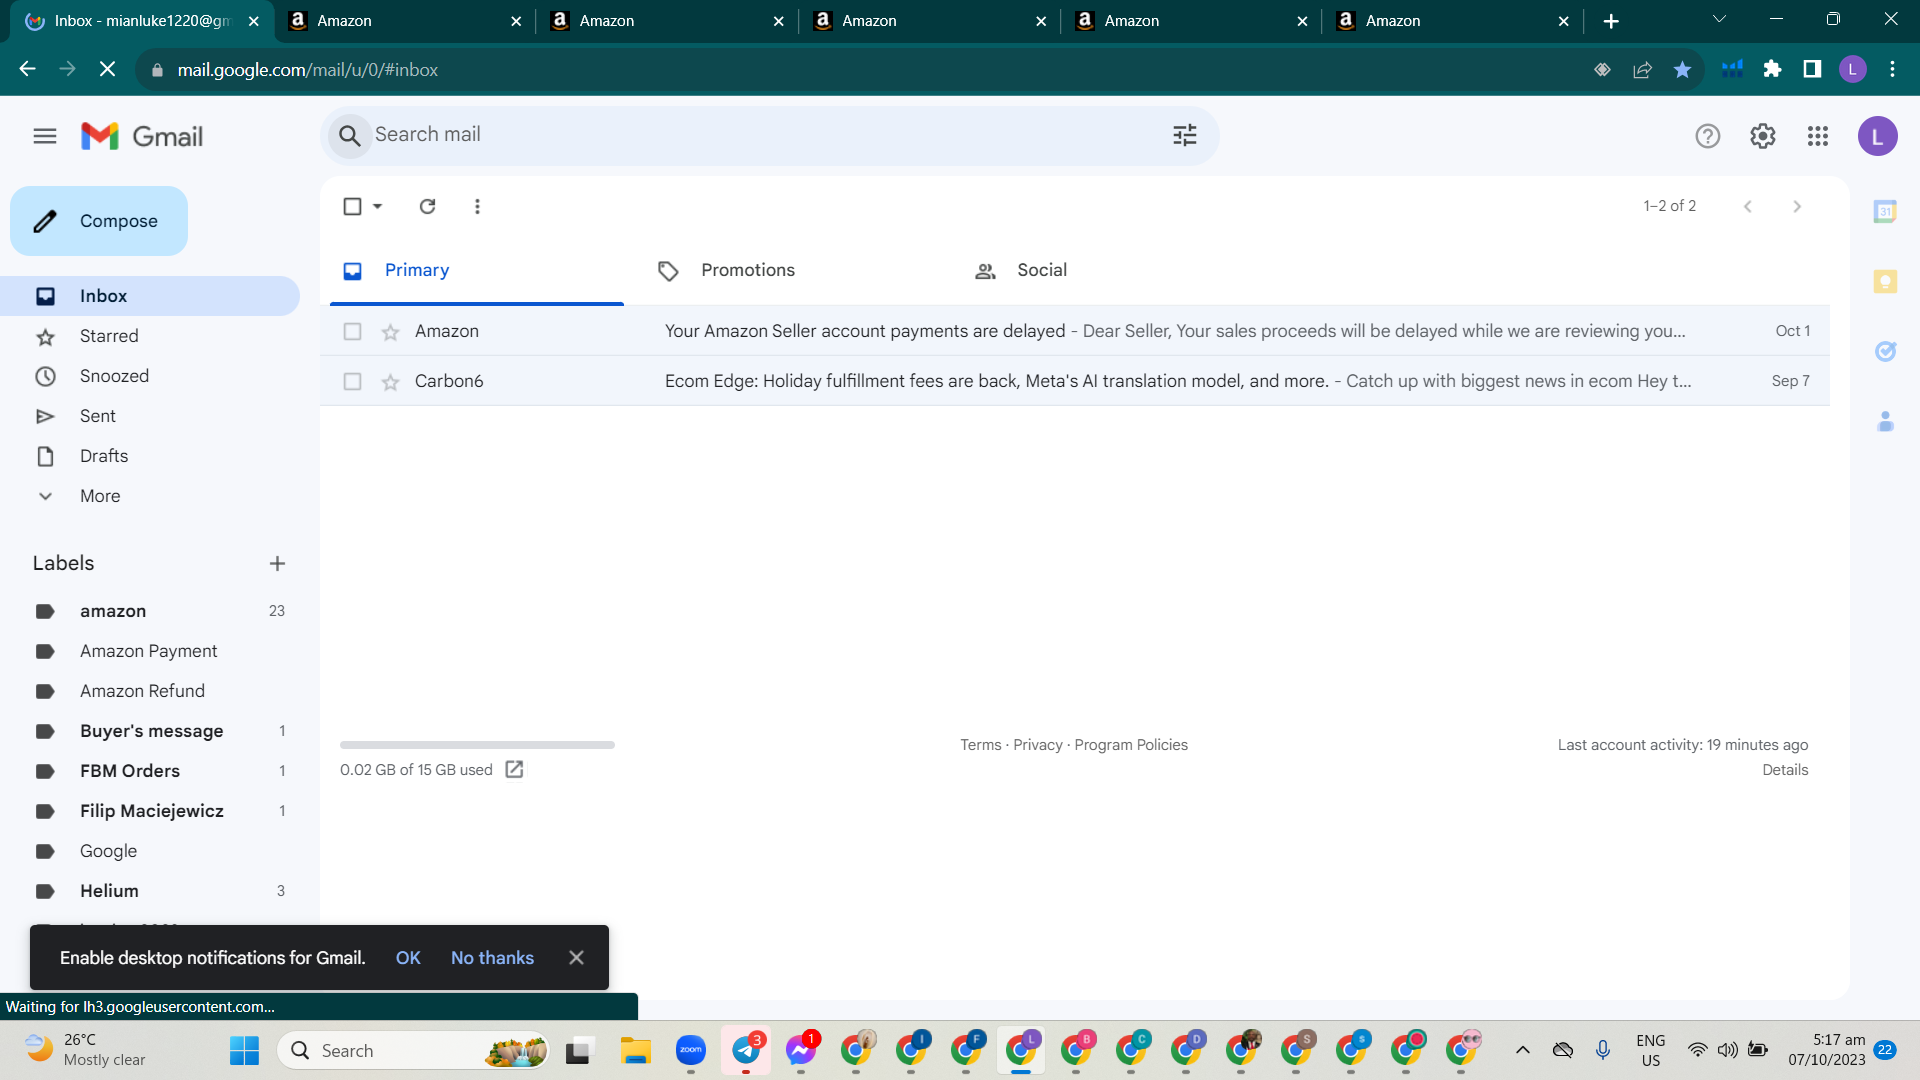
Task: Star the Amazon email
Action: 390,332
